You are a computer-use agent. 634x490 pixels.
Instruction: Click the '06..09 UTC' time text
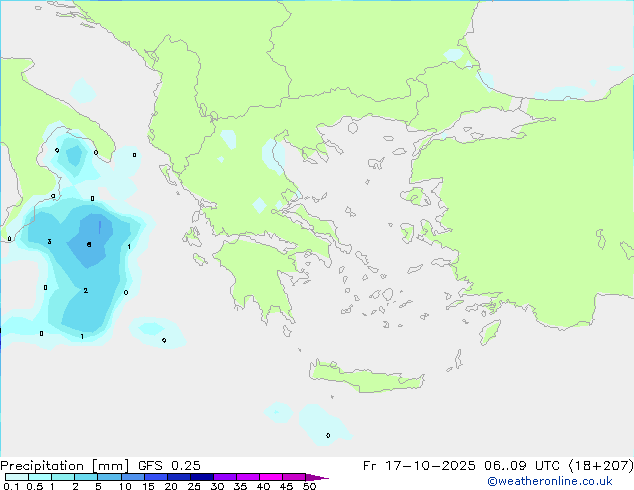pos(522,466)
